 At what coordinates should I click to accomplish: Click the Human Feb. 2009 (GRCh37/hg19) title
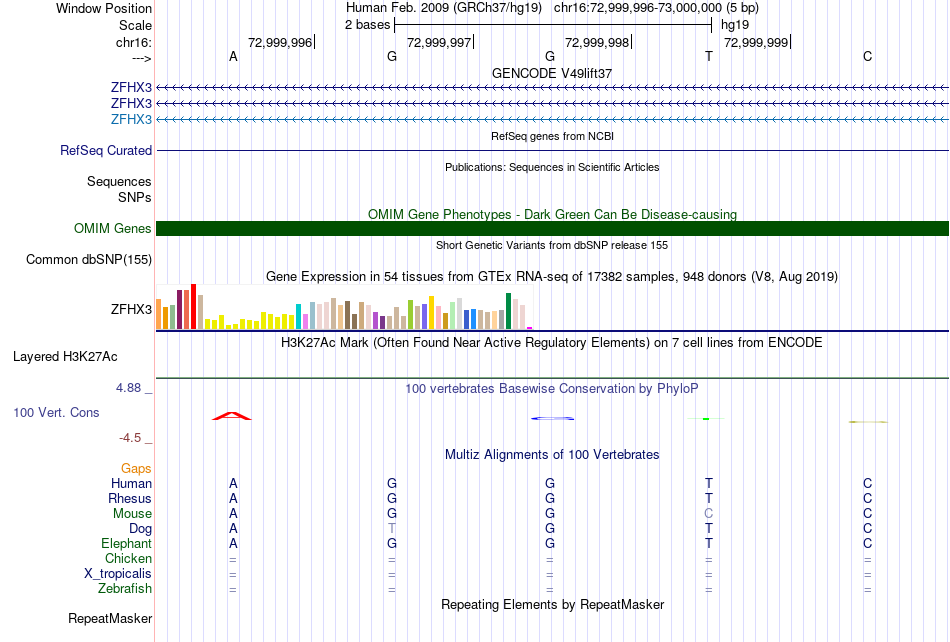[443, 8]
